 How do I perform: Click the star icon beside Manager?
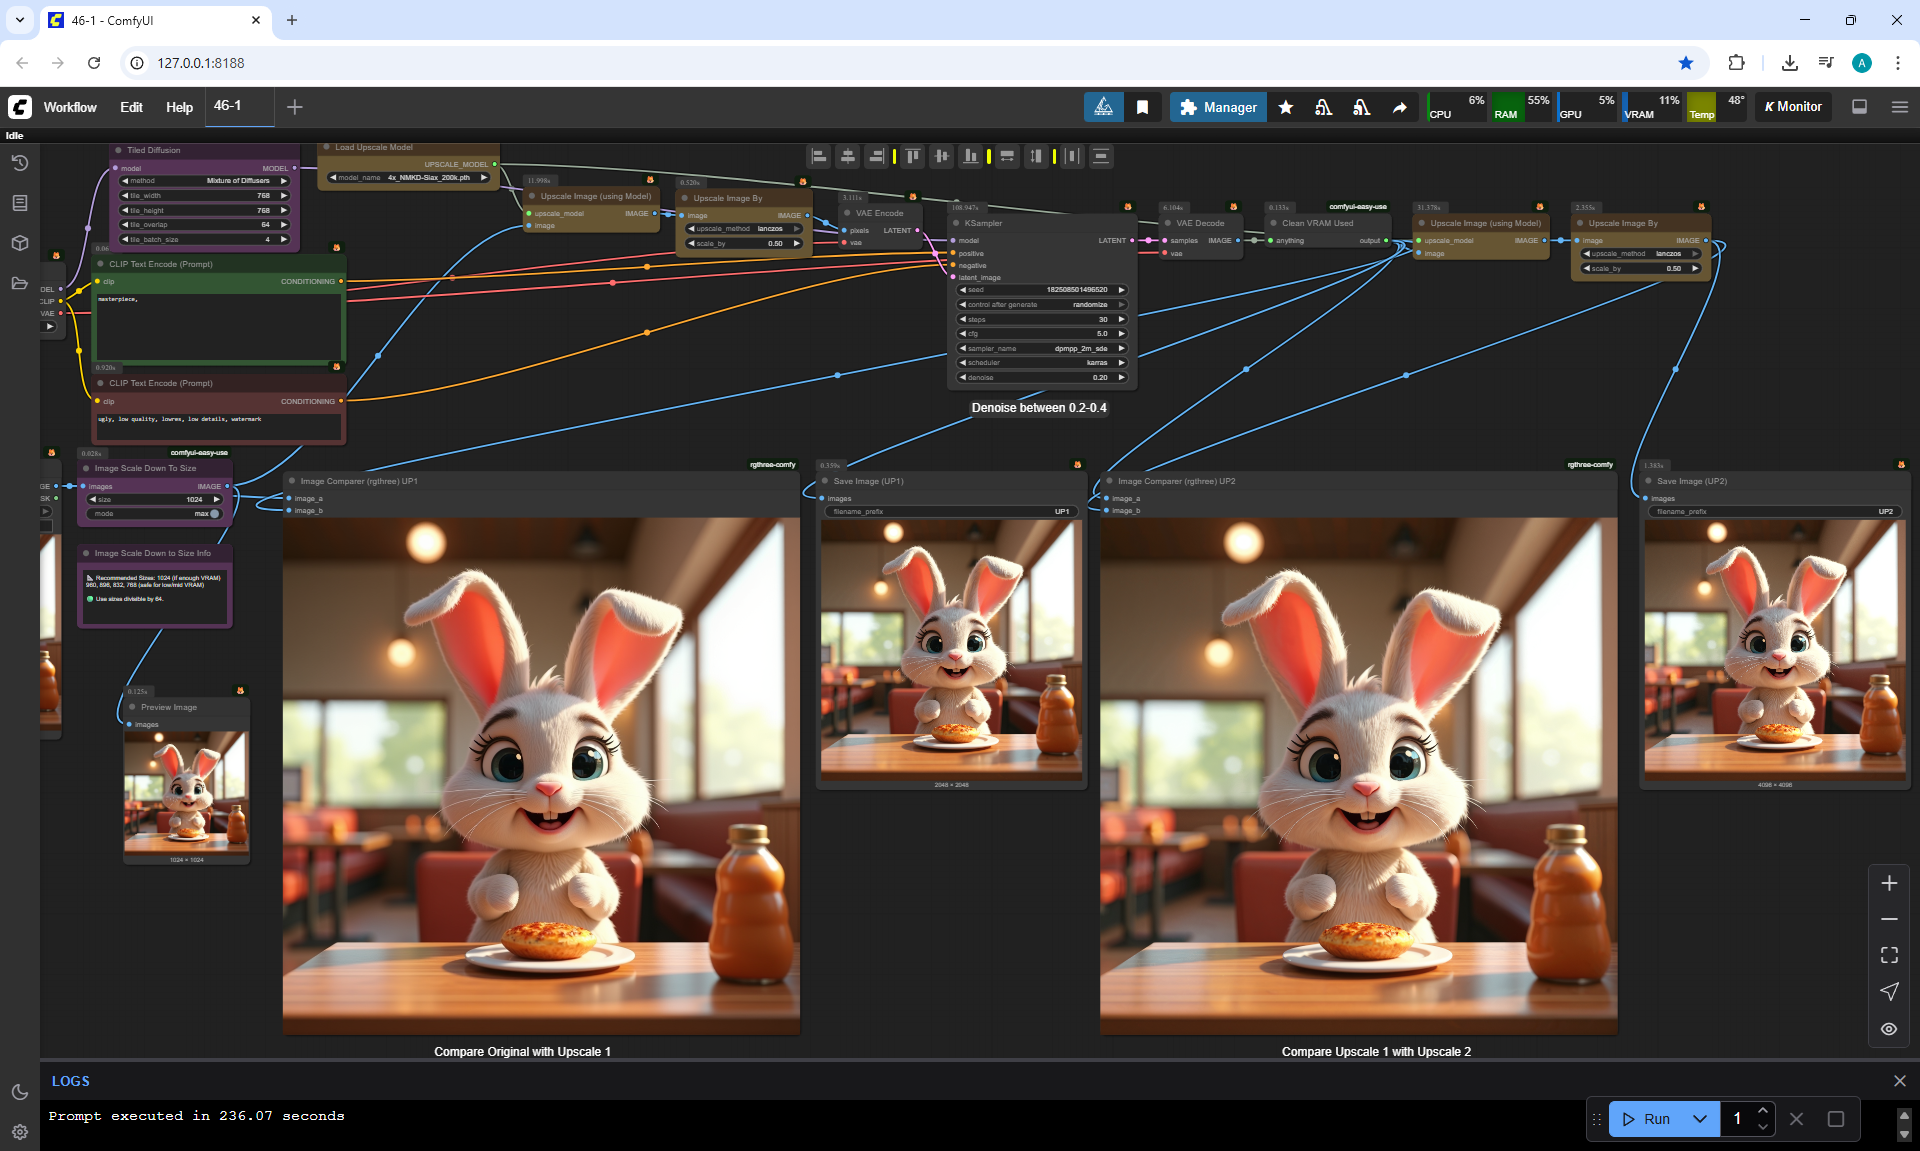(x=1286, y=107)
